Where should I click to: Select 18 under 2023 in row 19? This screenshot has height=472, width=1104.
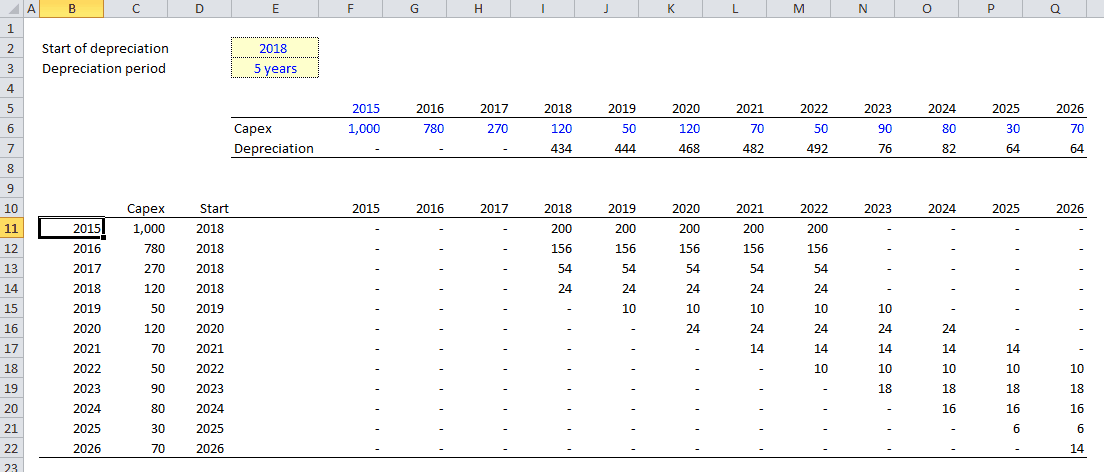coord(885,388)
